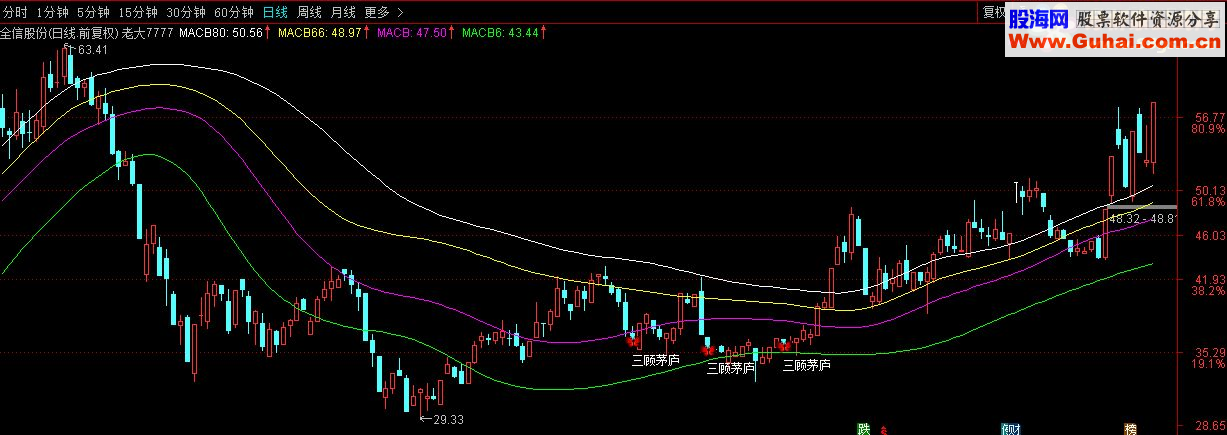1227x435 pixels.
Task: Switch to the 分时 intraday tab
Action: [16, 13]
